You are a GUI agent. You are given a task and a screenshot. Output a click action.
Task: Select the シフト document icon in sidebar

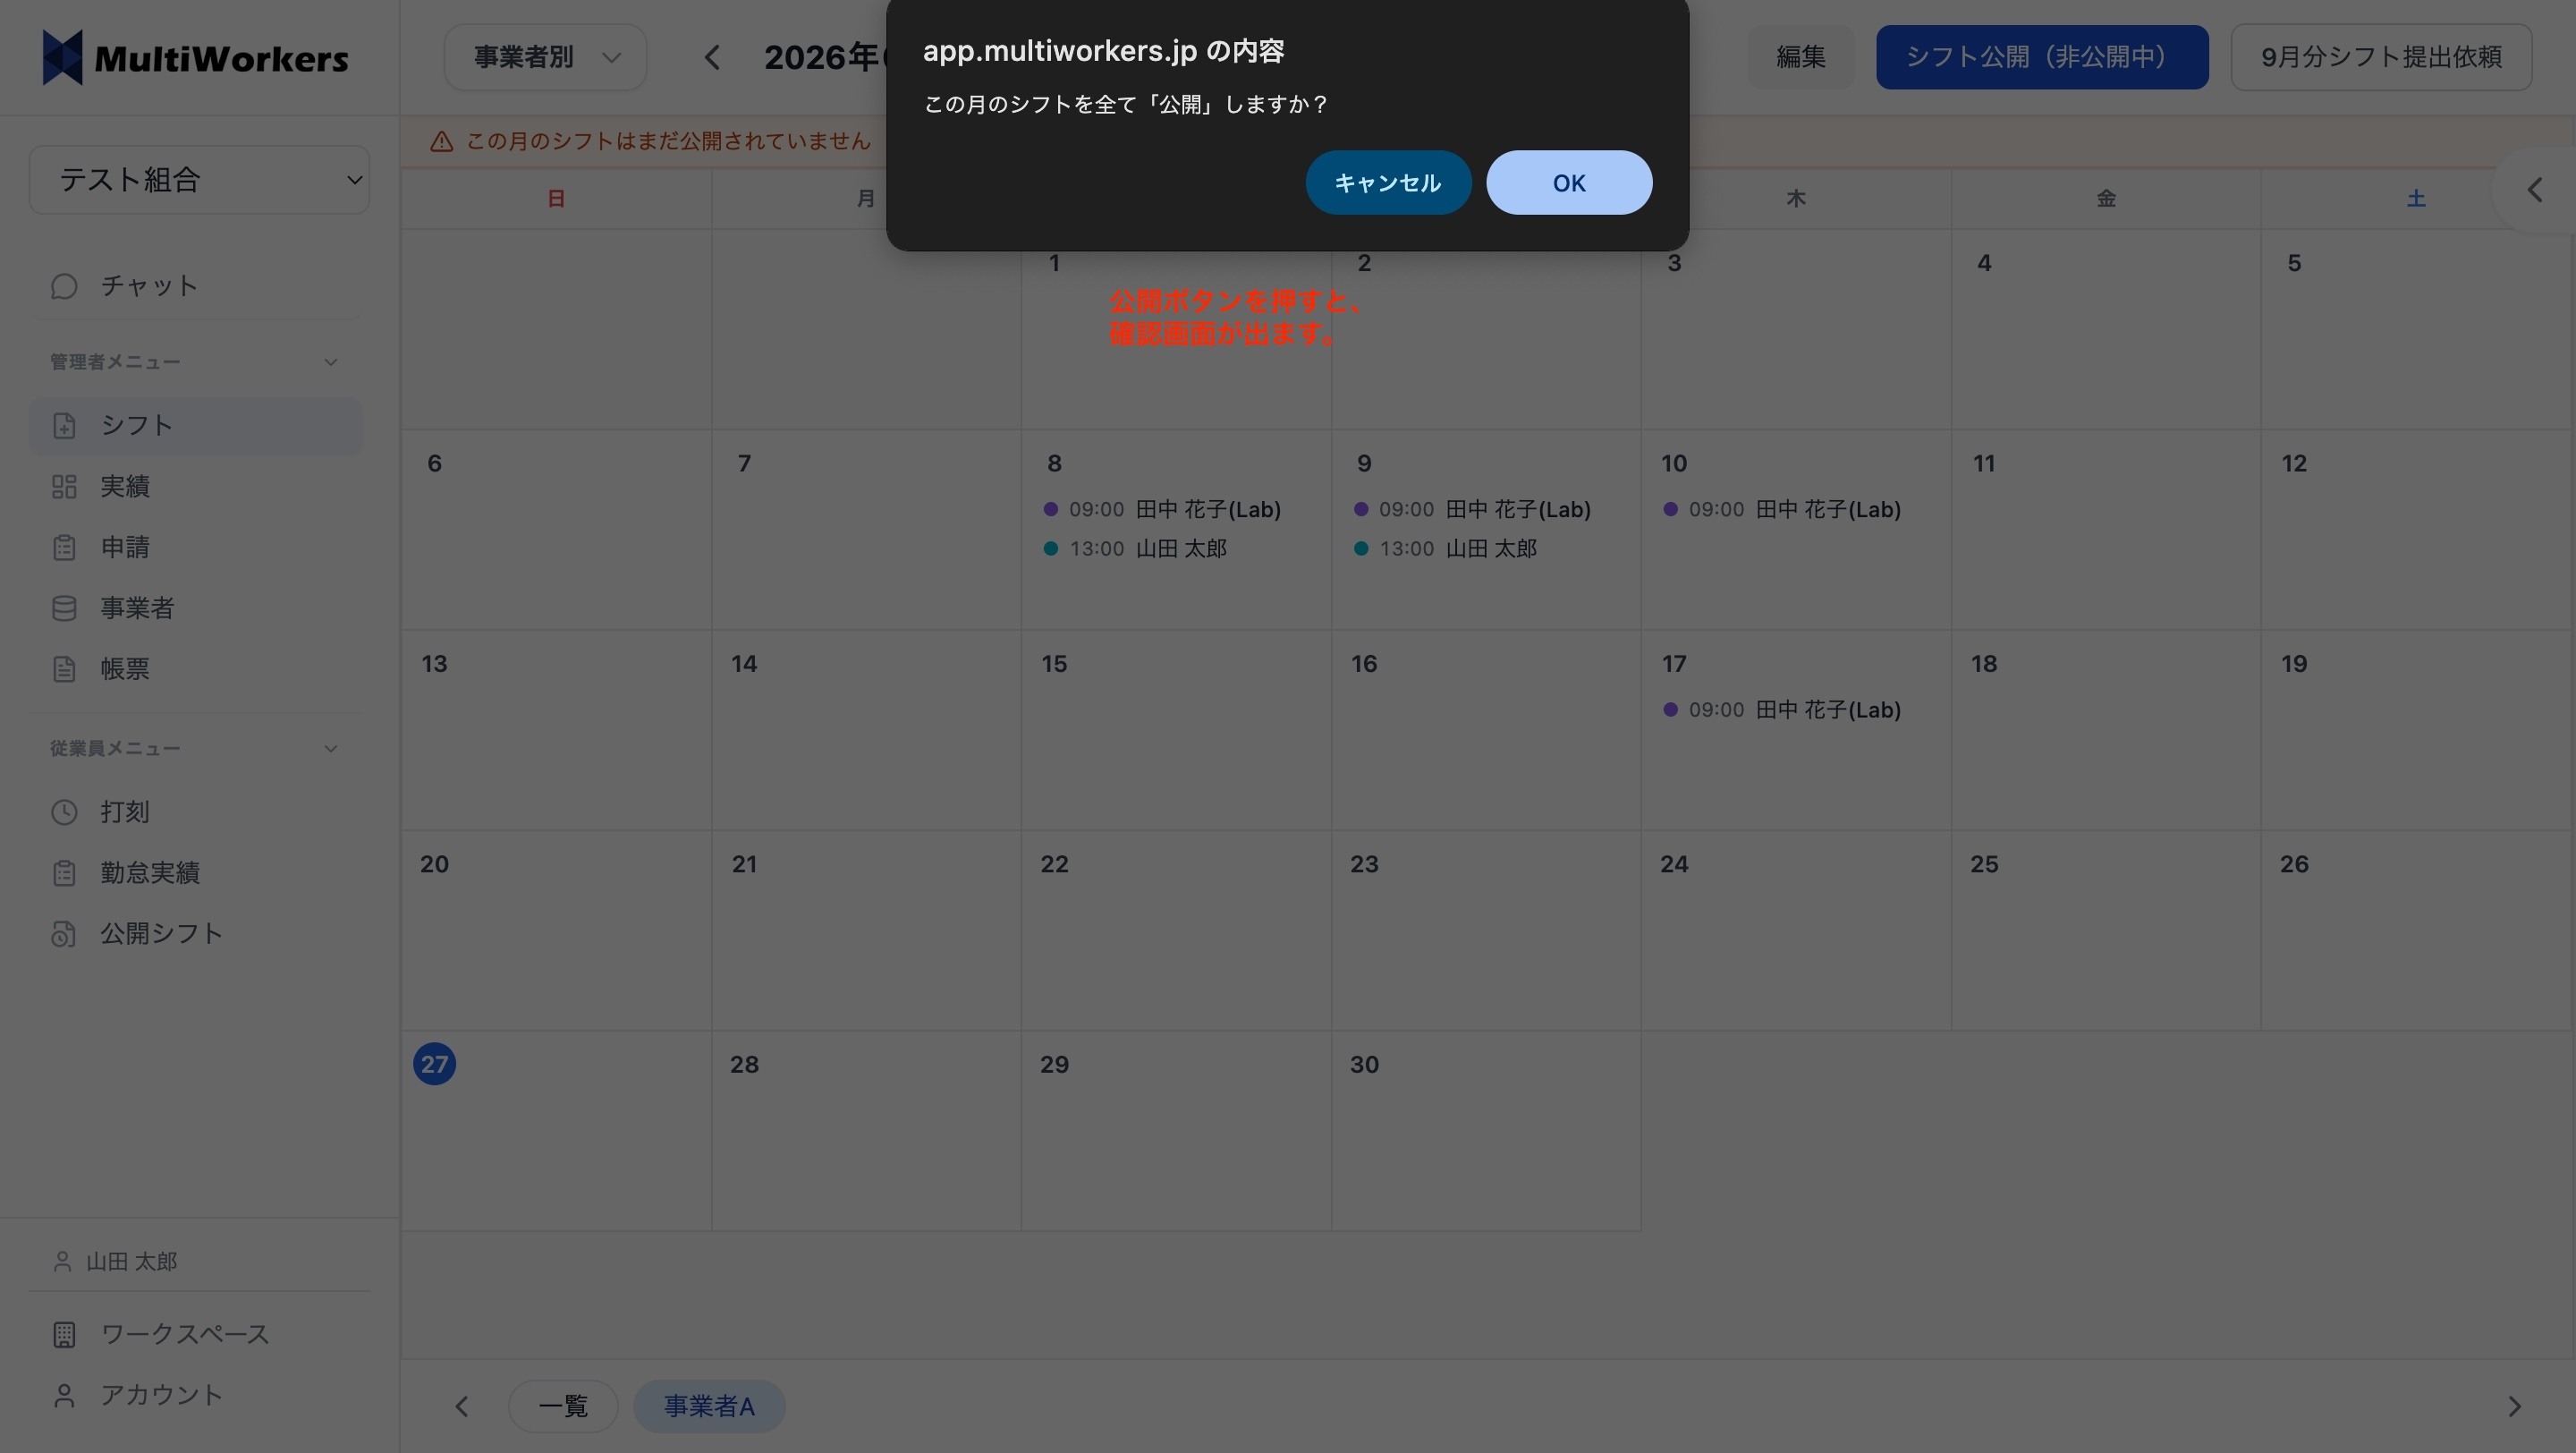click(x=64, y=426)
